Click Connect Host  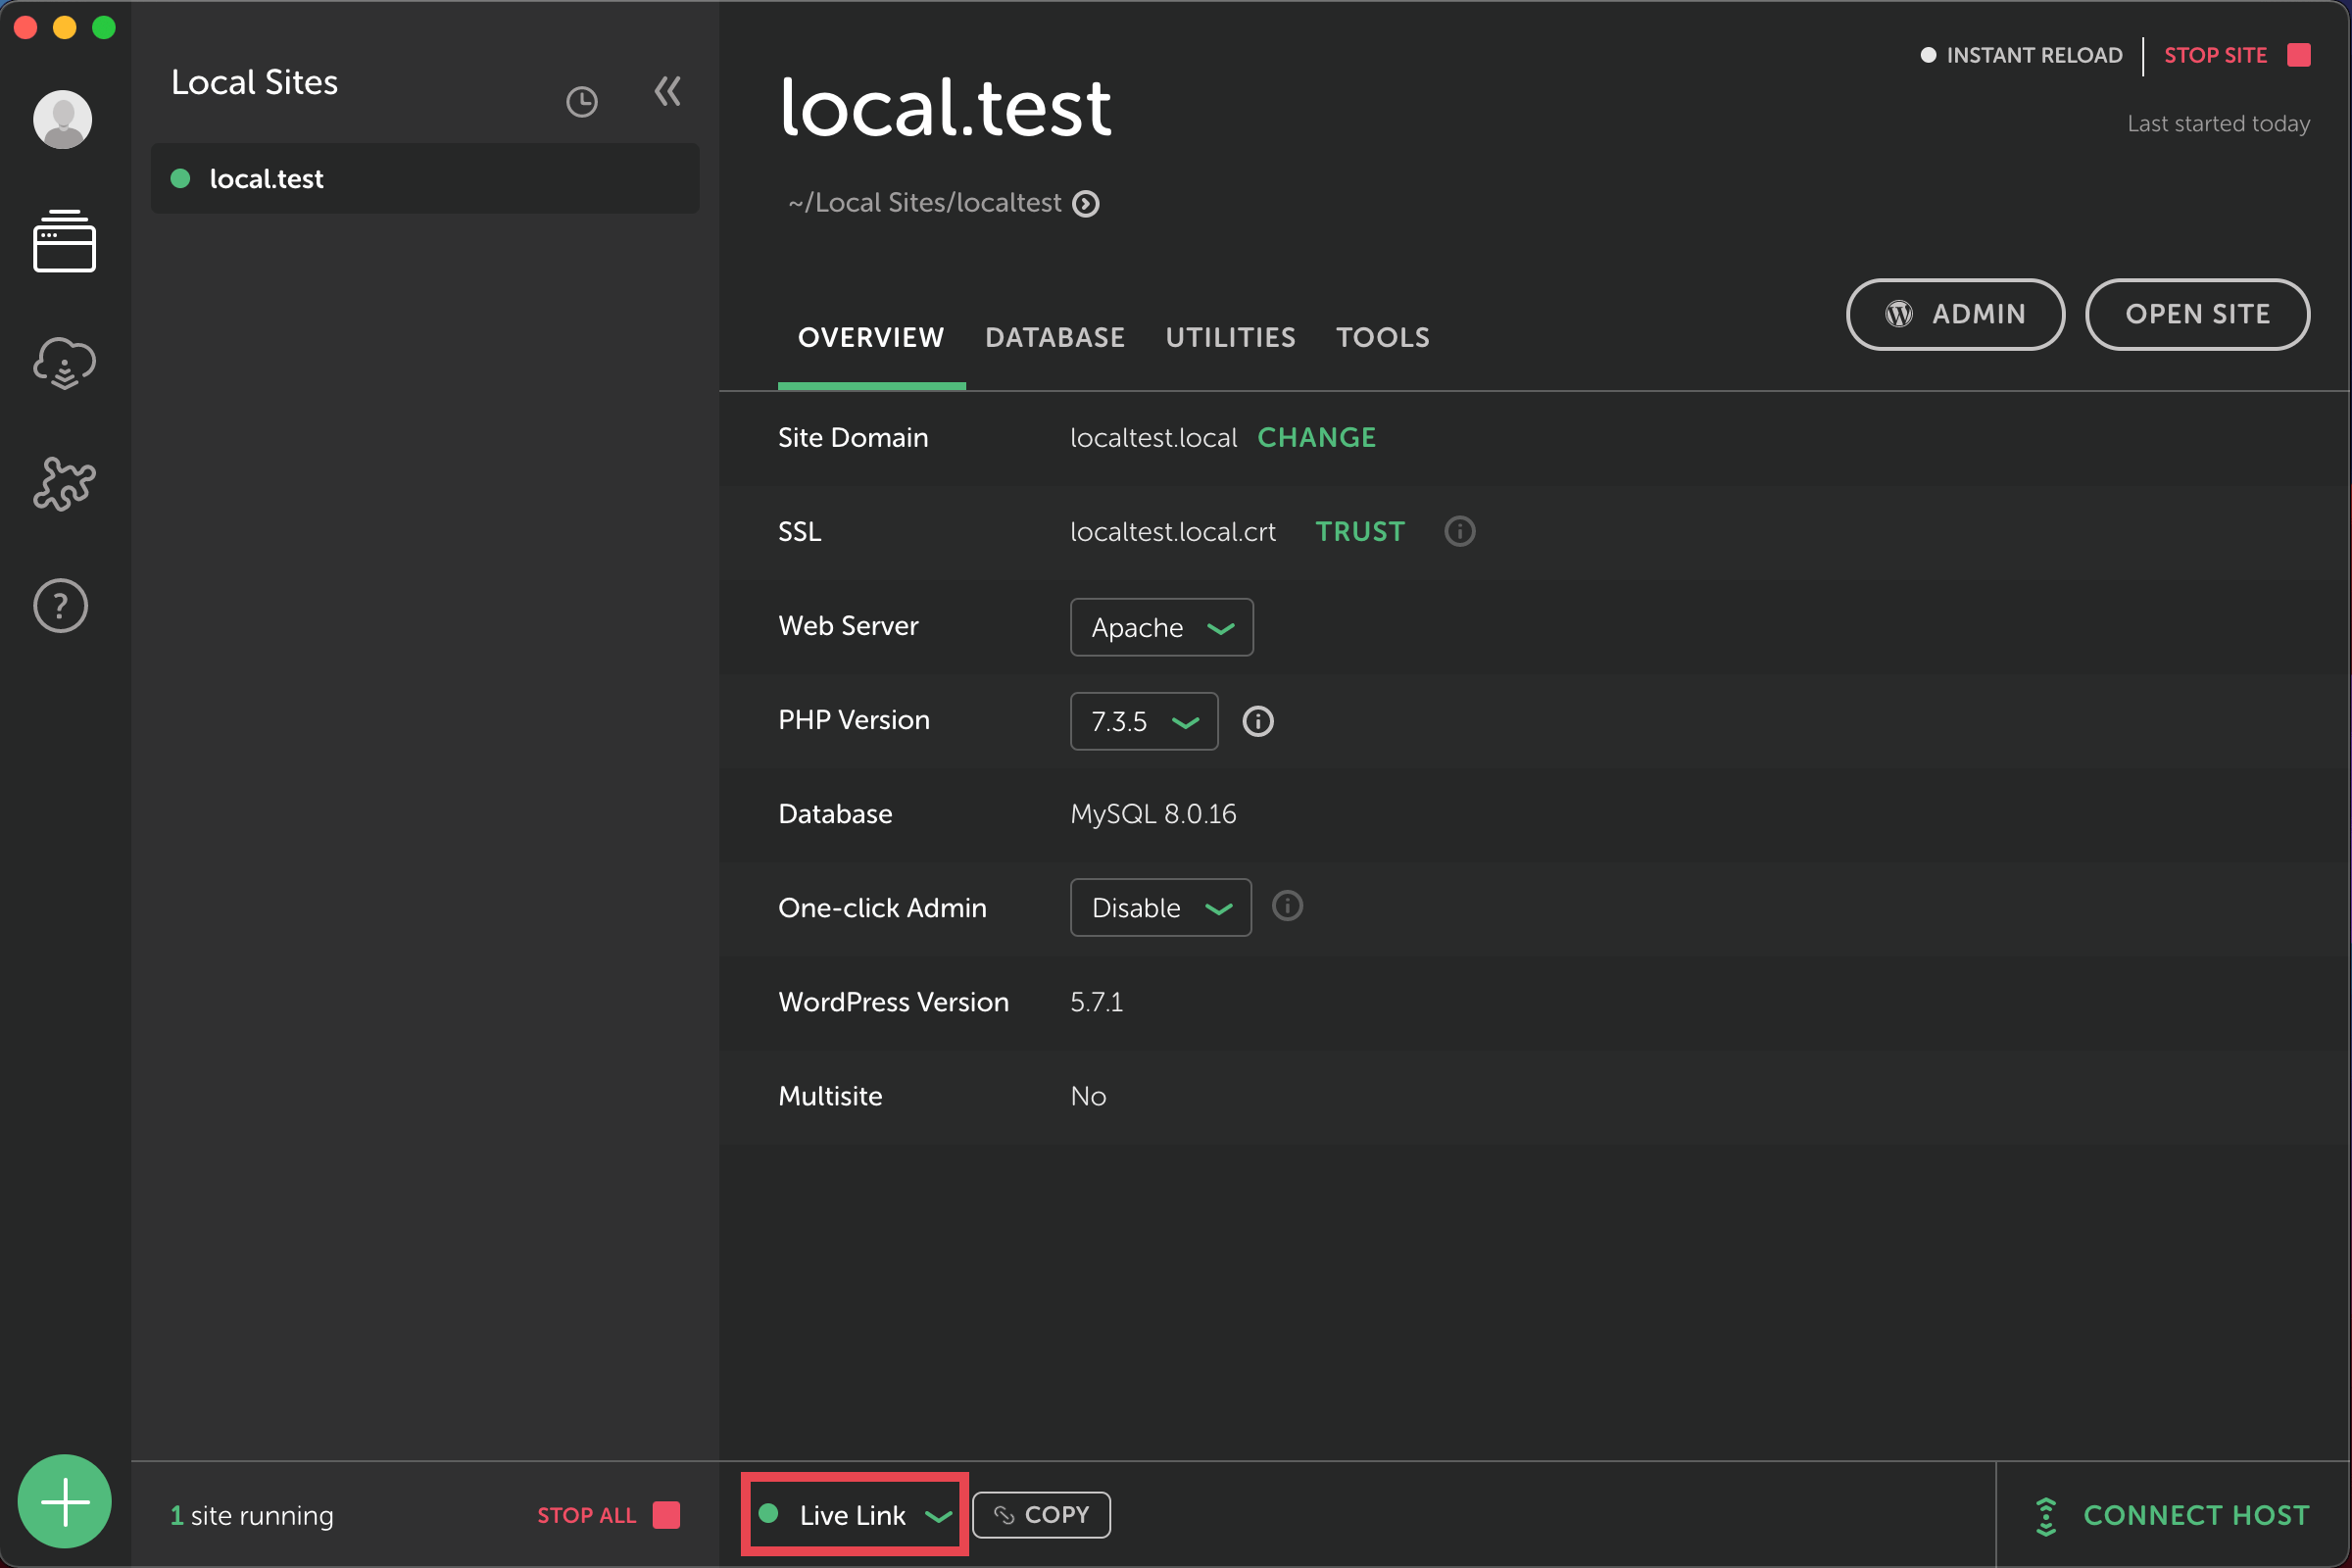[2196, 1515]
